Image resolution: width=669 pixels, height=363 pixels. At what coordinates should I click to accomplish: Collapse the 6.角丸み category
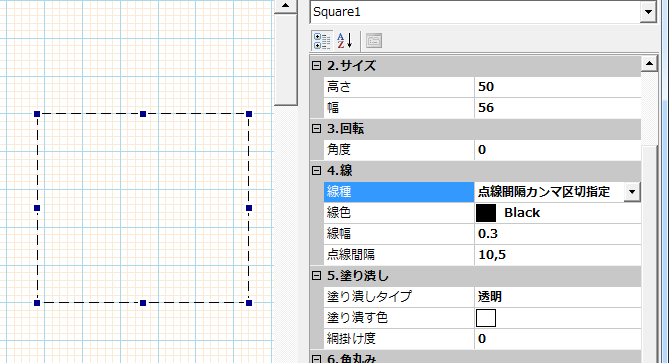(316, 359)
